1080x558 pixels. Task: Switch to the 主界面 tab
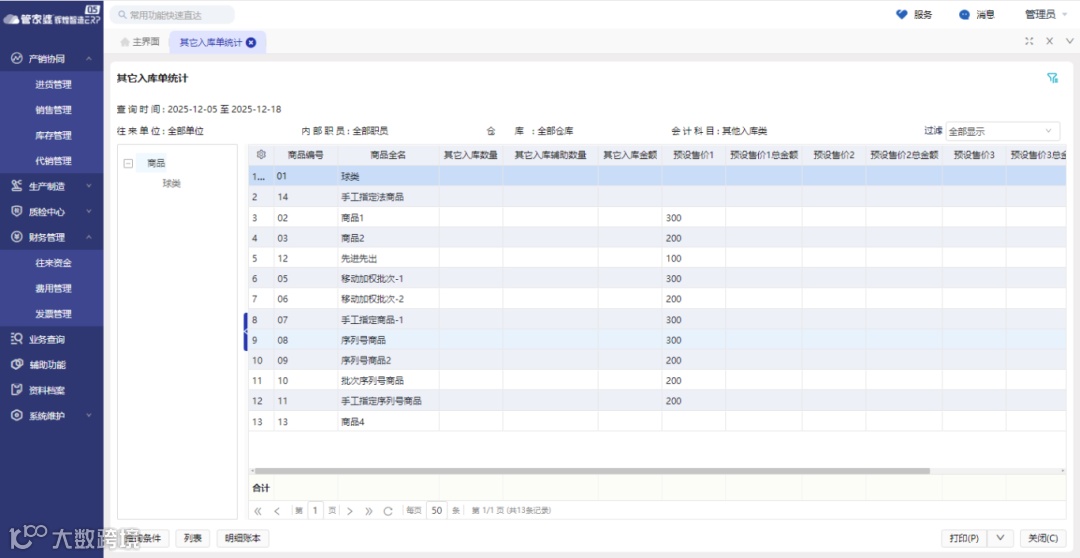pyautogui.click(x=140, y=42)
